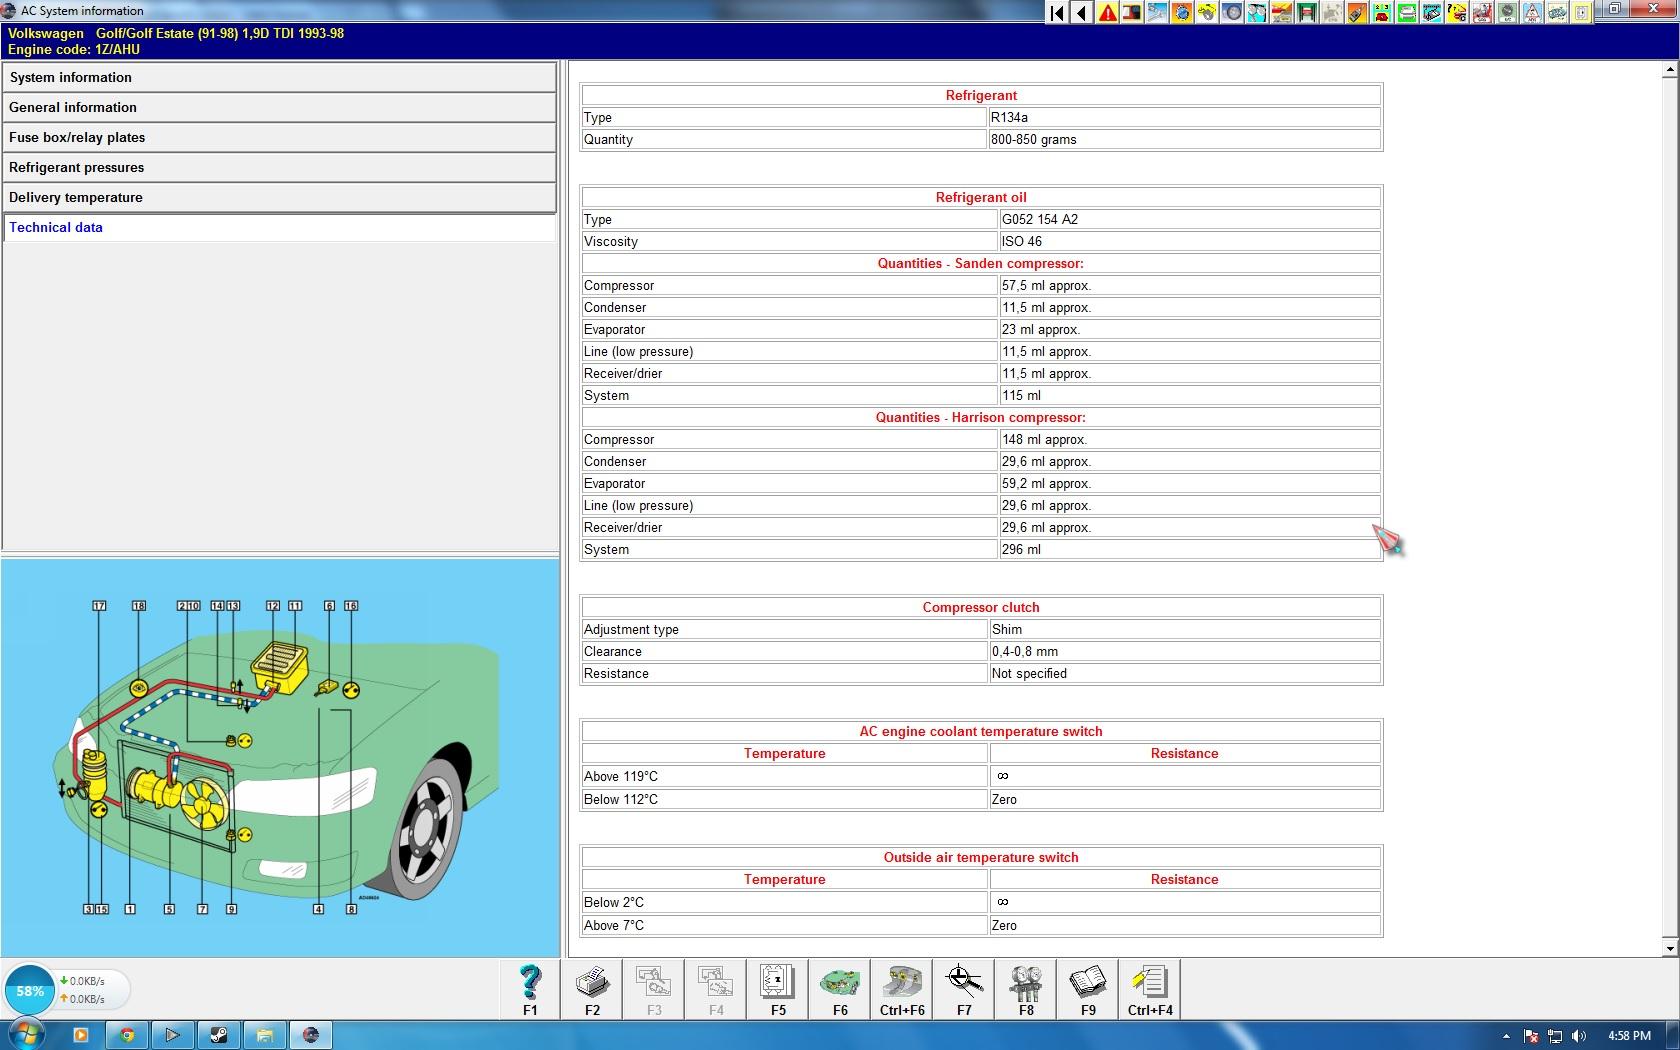Click the Ctrl+F4 notes with pencil button
Screen dimensions: 1680x1050
1150,989
